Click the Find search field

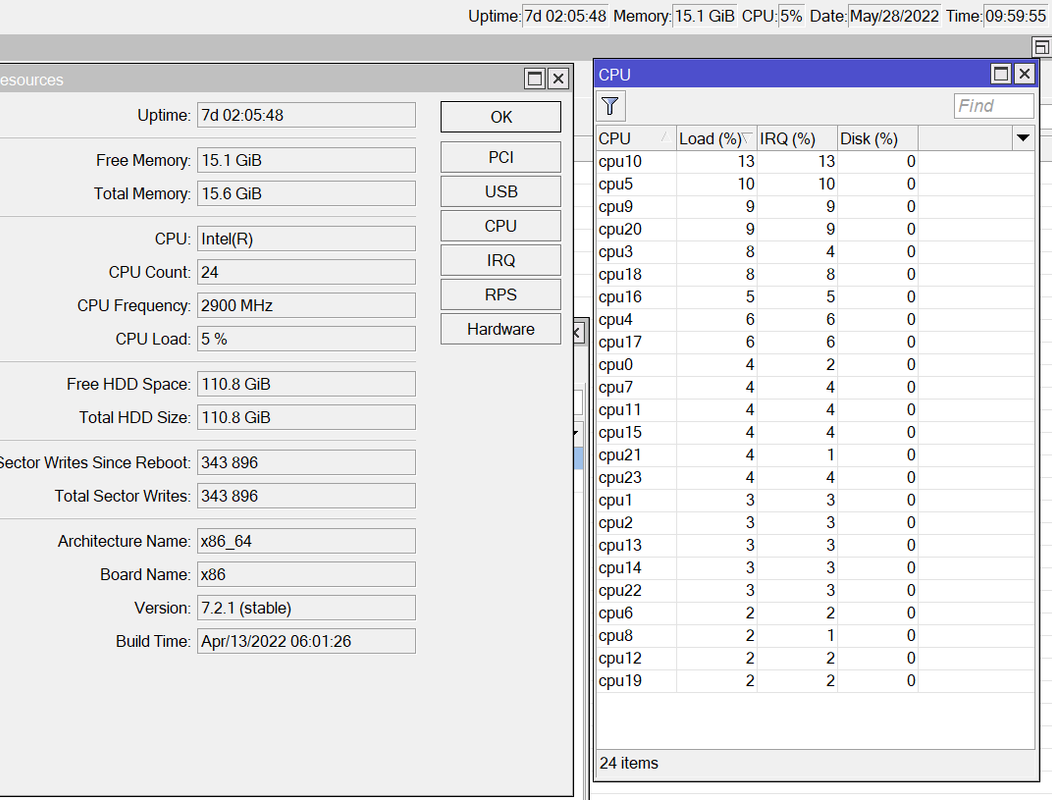(x=994, y=106)
